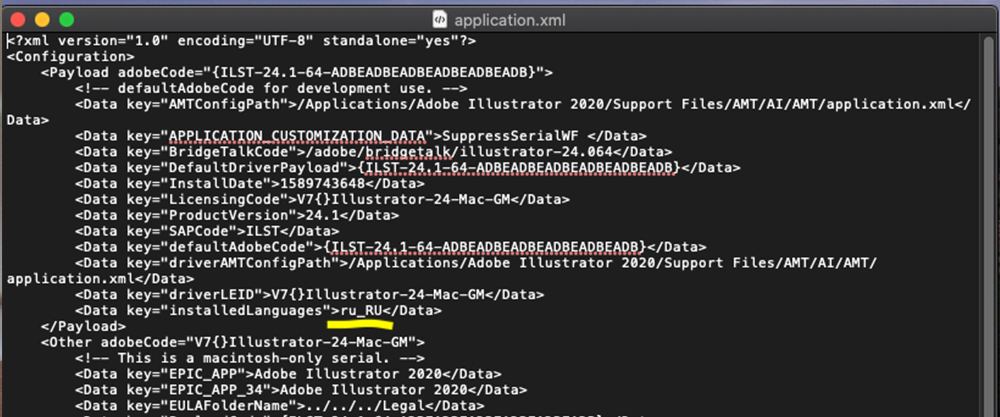Viewport: 1000px width, 417px height.
Task: Click the LicensingCode data line
Action: (x=323, y=200)
